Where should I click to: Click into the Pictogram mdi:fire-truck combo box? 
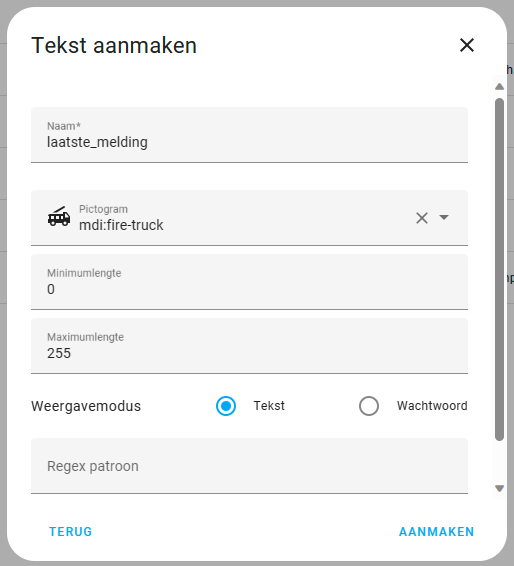pyautogui.click(x=249, y=218)
